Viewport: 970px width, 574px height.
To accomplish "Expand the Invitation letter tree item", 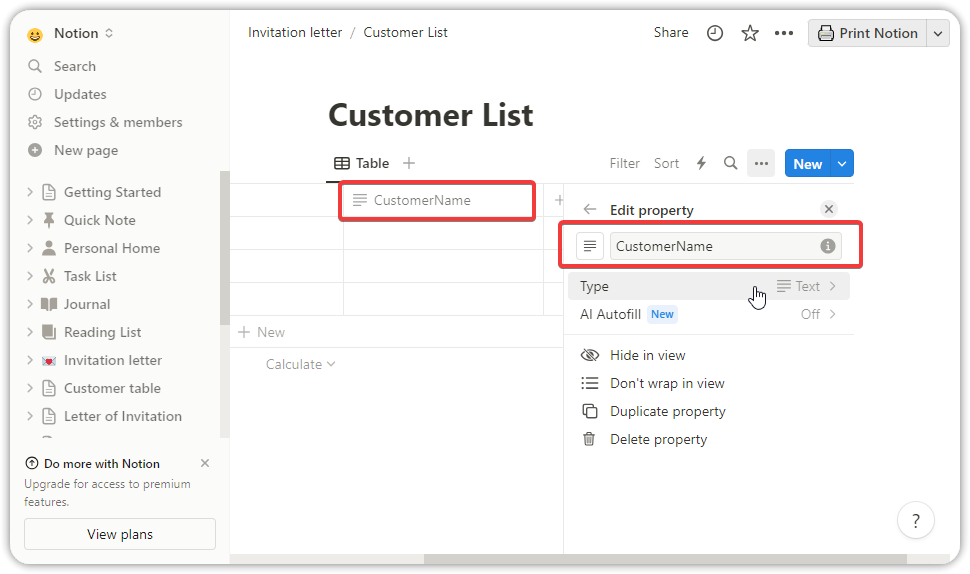I will point(30,360).
